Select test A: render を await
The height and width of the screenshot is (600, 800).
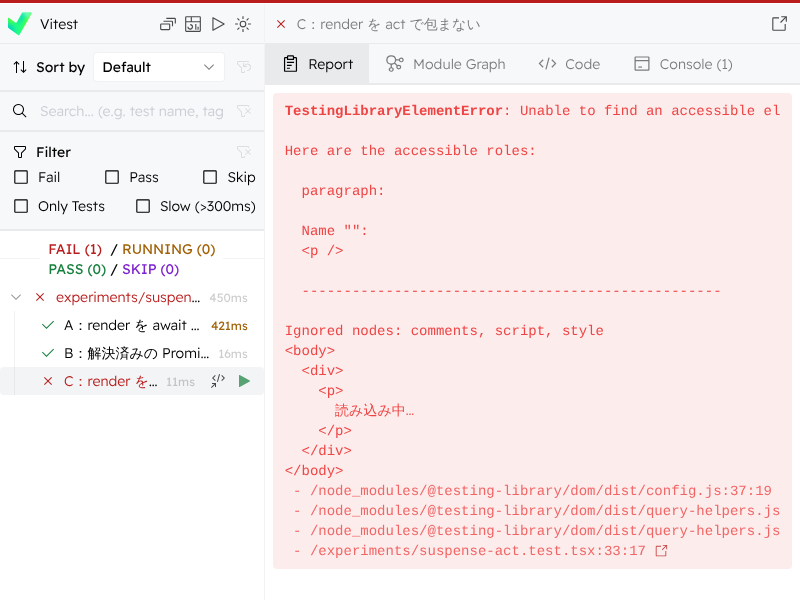tap(132, 326)
